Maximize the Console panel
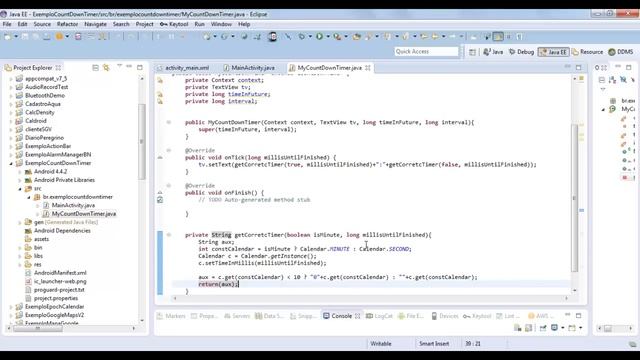This screenshot has height=360, width=640. (578, 316)
